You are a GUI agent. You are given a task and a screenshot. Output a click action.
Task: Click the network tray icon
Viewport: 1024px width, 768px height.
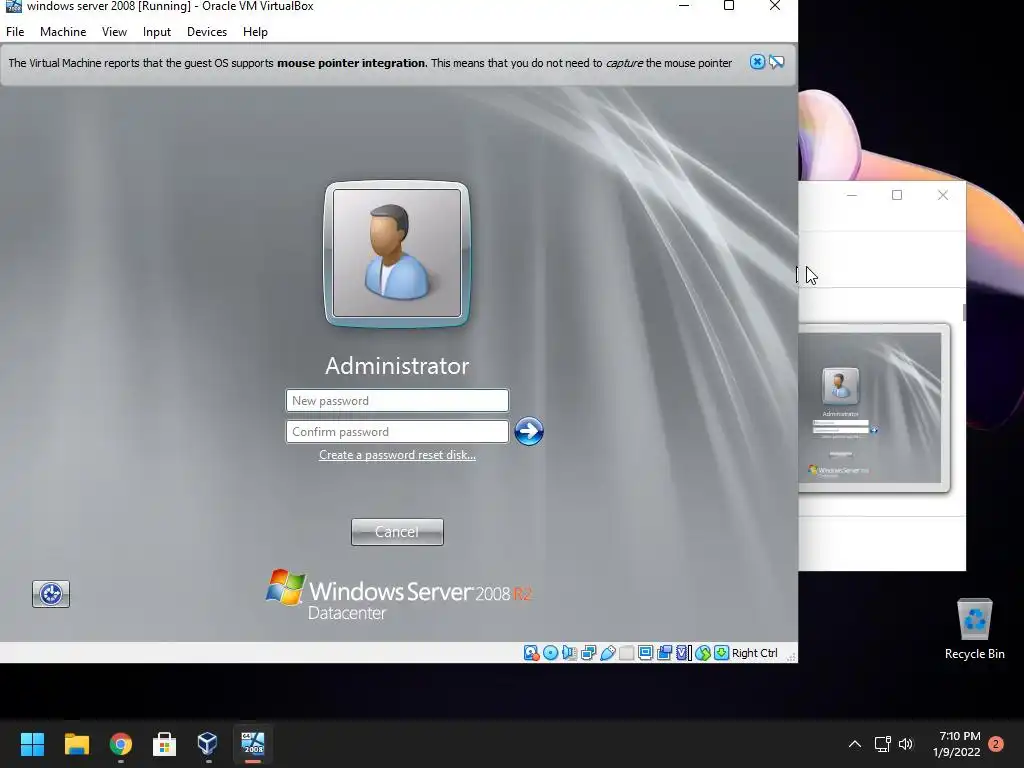pyautogui.click(x=882, y=744)
